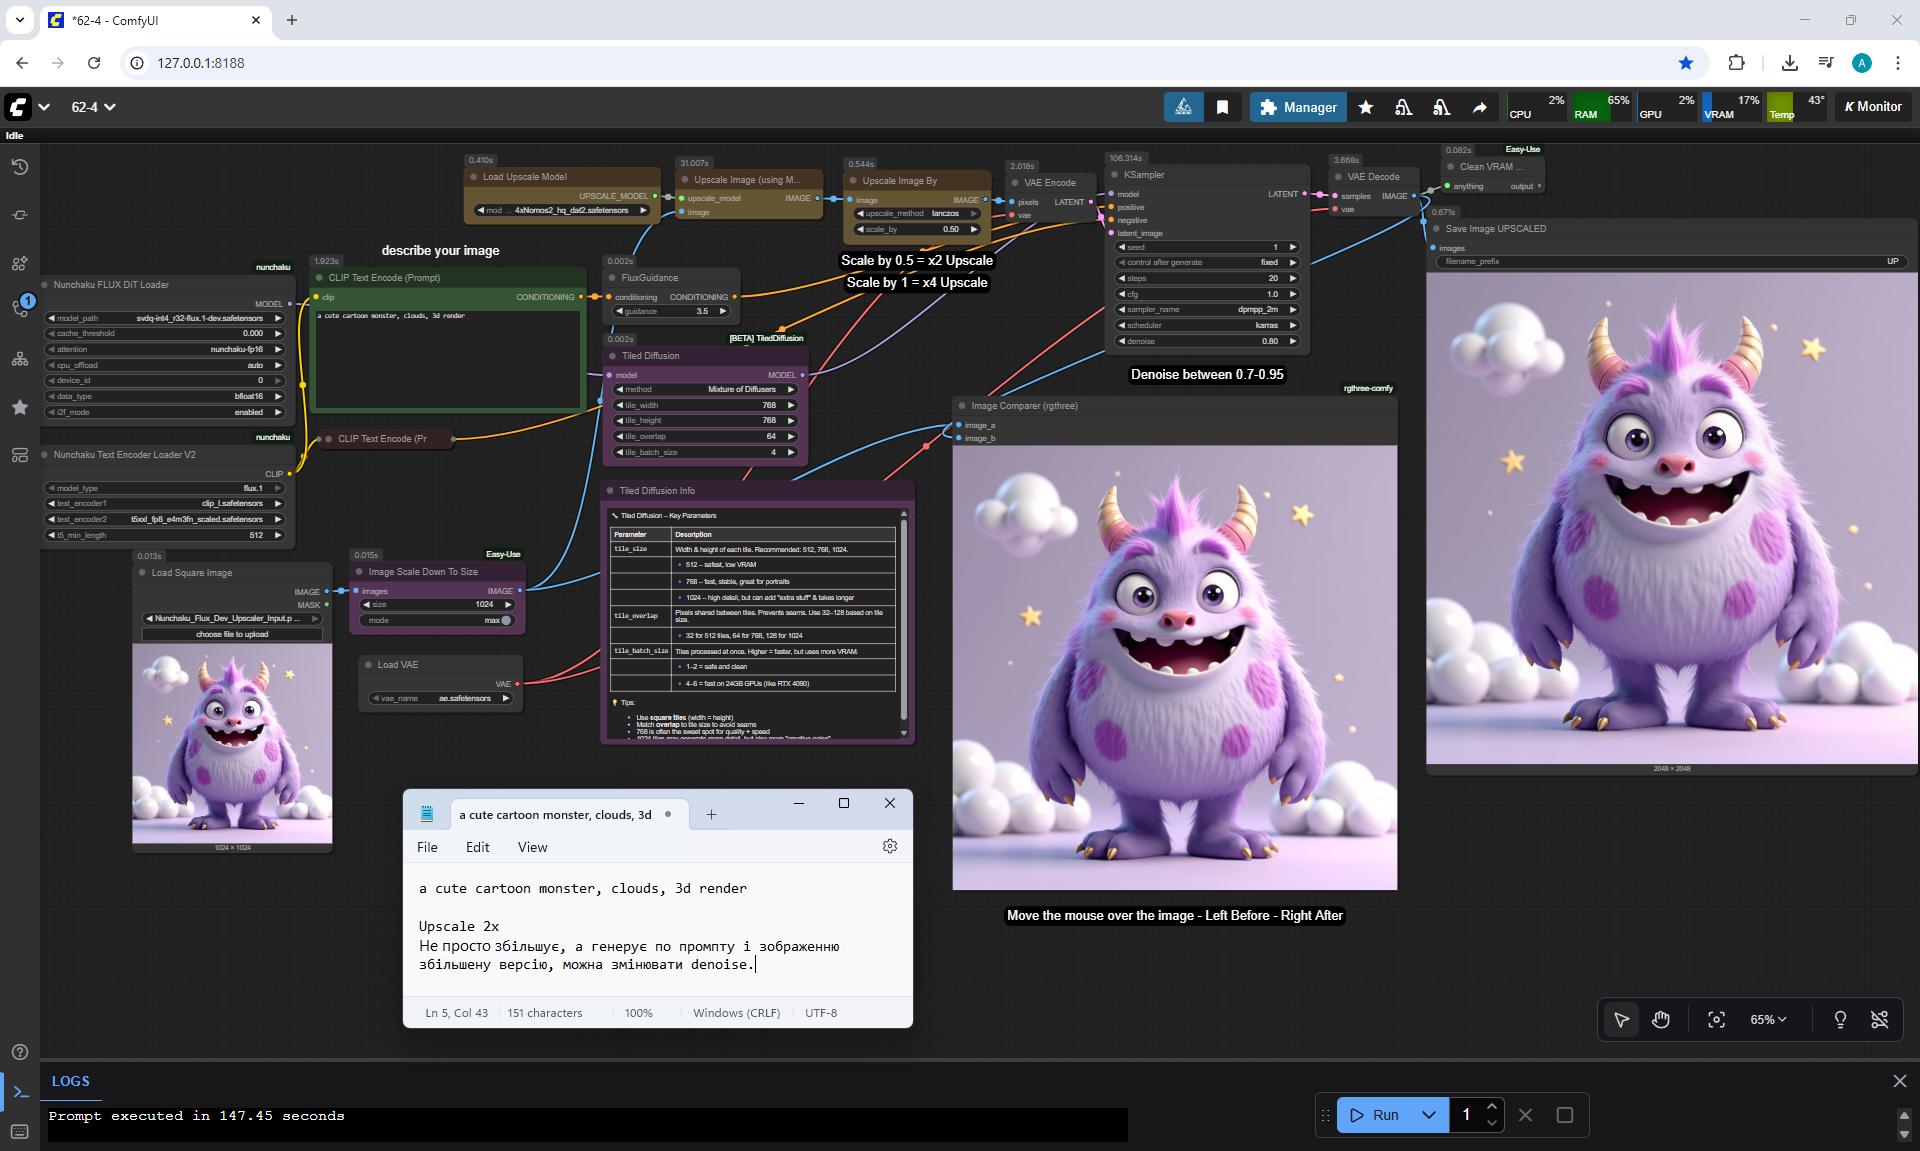
Task: Select the hand pan tool
Action: (x=1661, y=1019)
